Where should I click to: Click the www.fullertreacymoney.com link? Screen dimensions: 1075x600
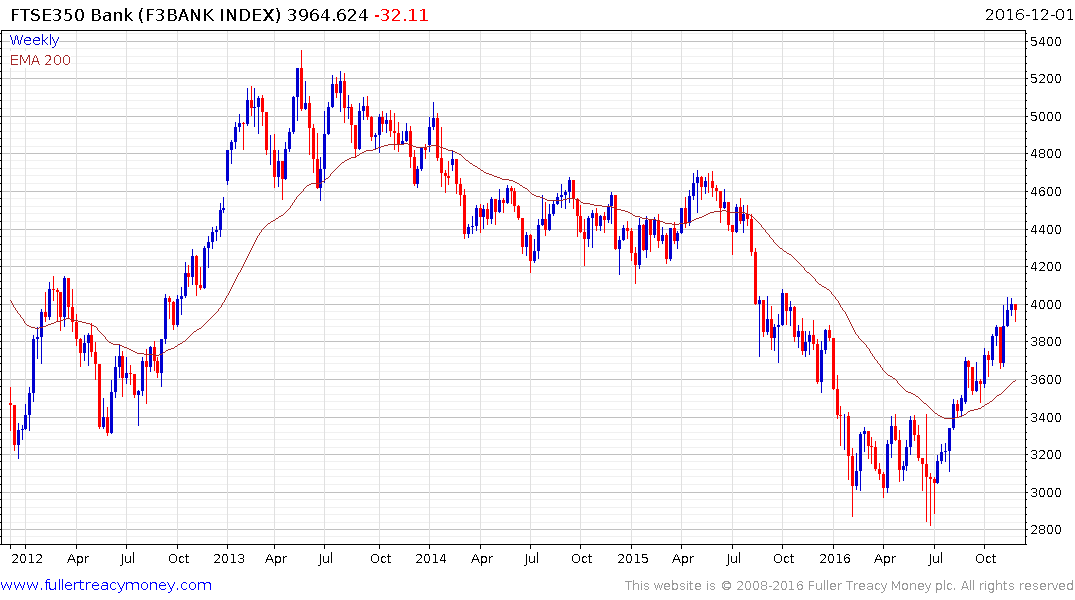(106, 585)
